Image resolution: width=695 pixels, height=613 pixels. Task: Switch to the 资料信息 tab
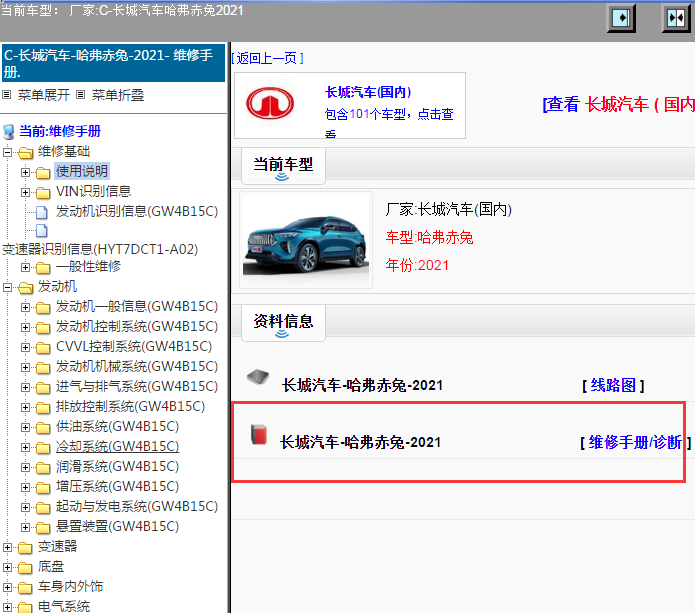coord(283,323)
